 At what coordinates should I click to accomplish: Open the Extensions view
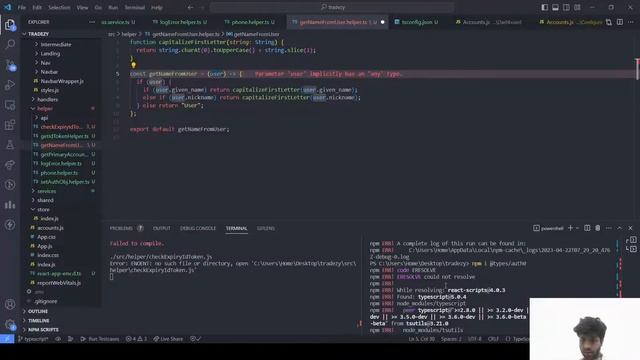pos(10,125)
